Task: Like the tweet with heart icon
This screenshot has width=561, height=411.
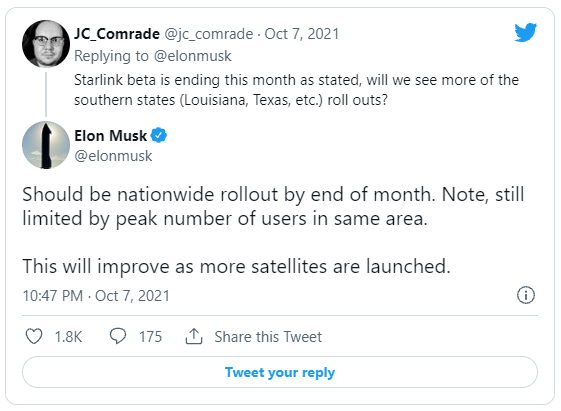Action: coord(34,336)
